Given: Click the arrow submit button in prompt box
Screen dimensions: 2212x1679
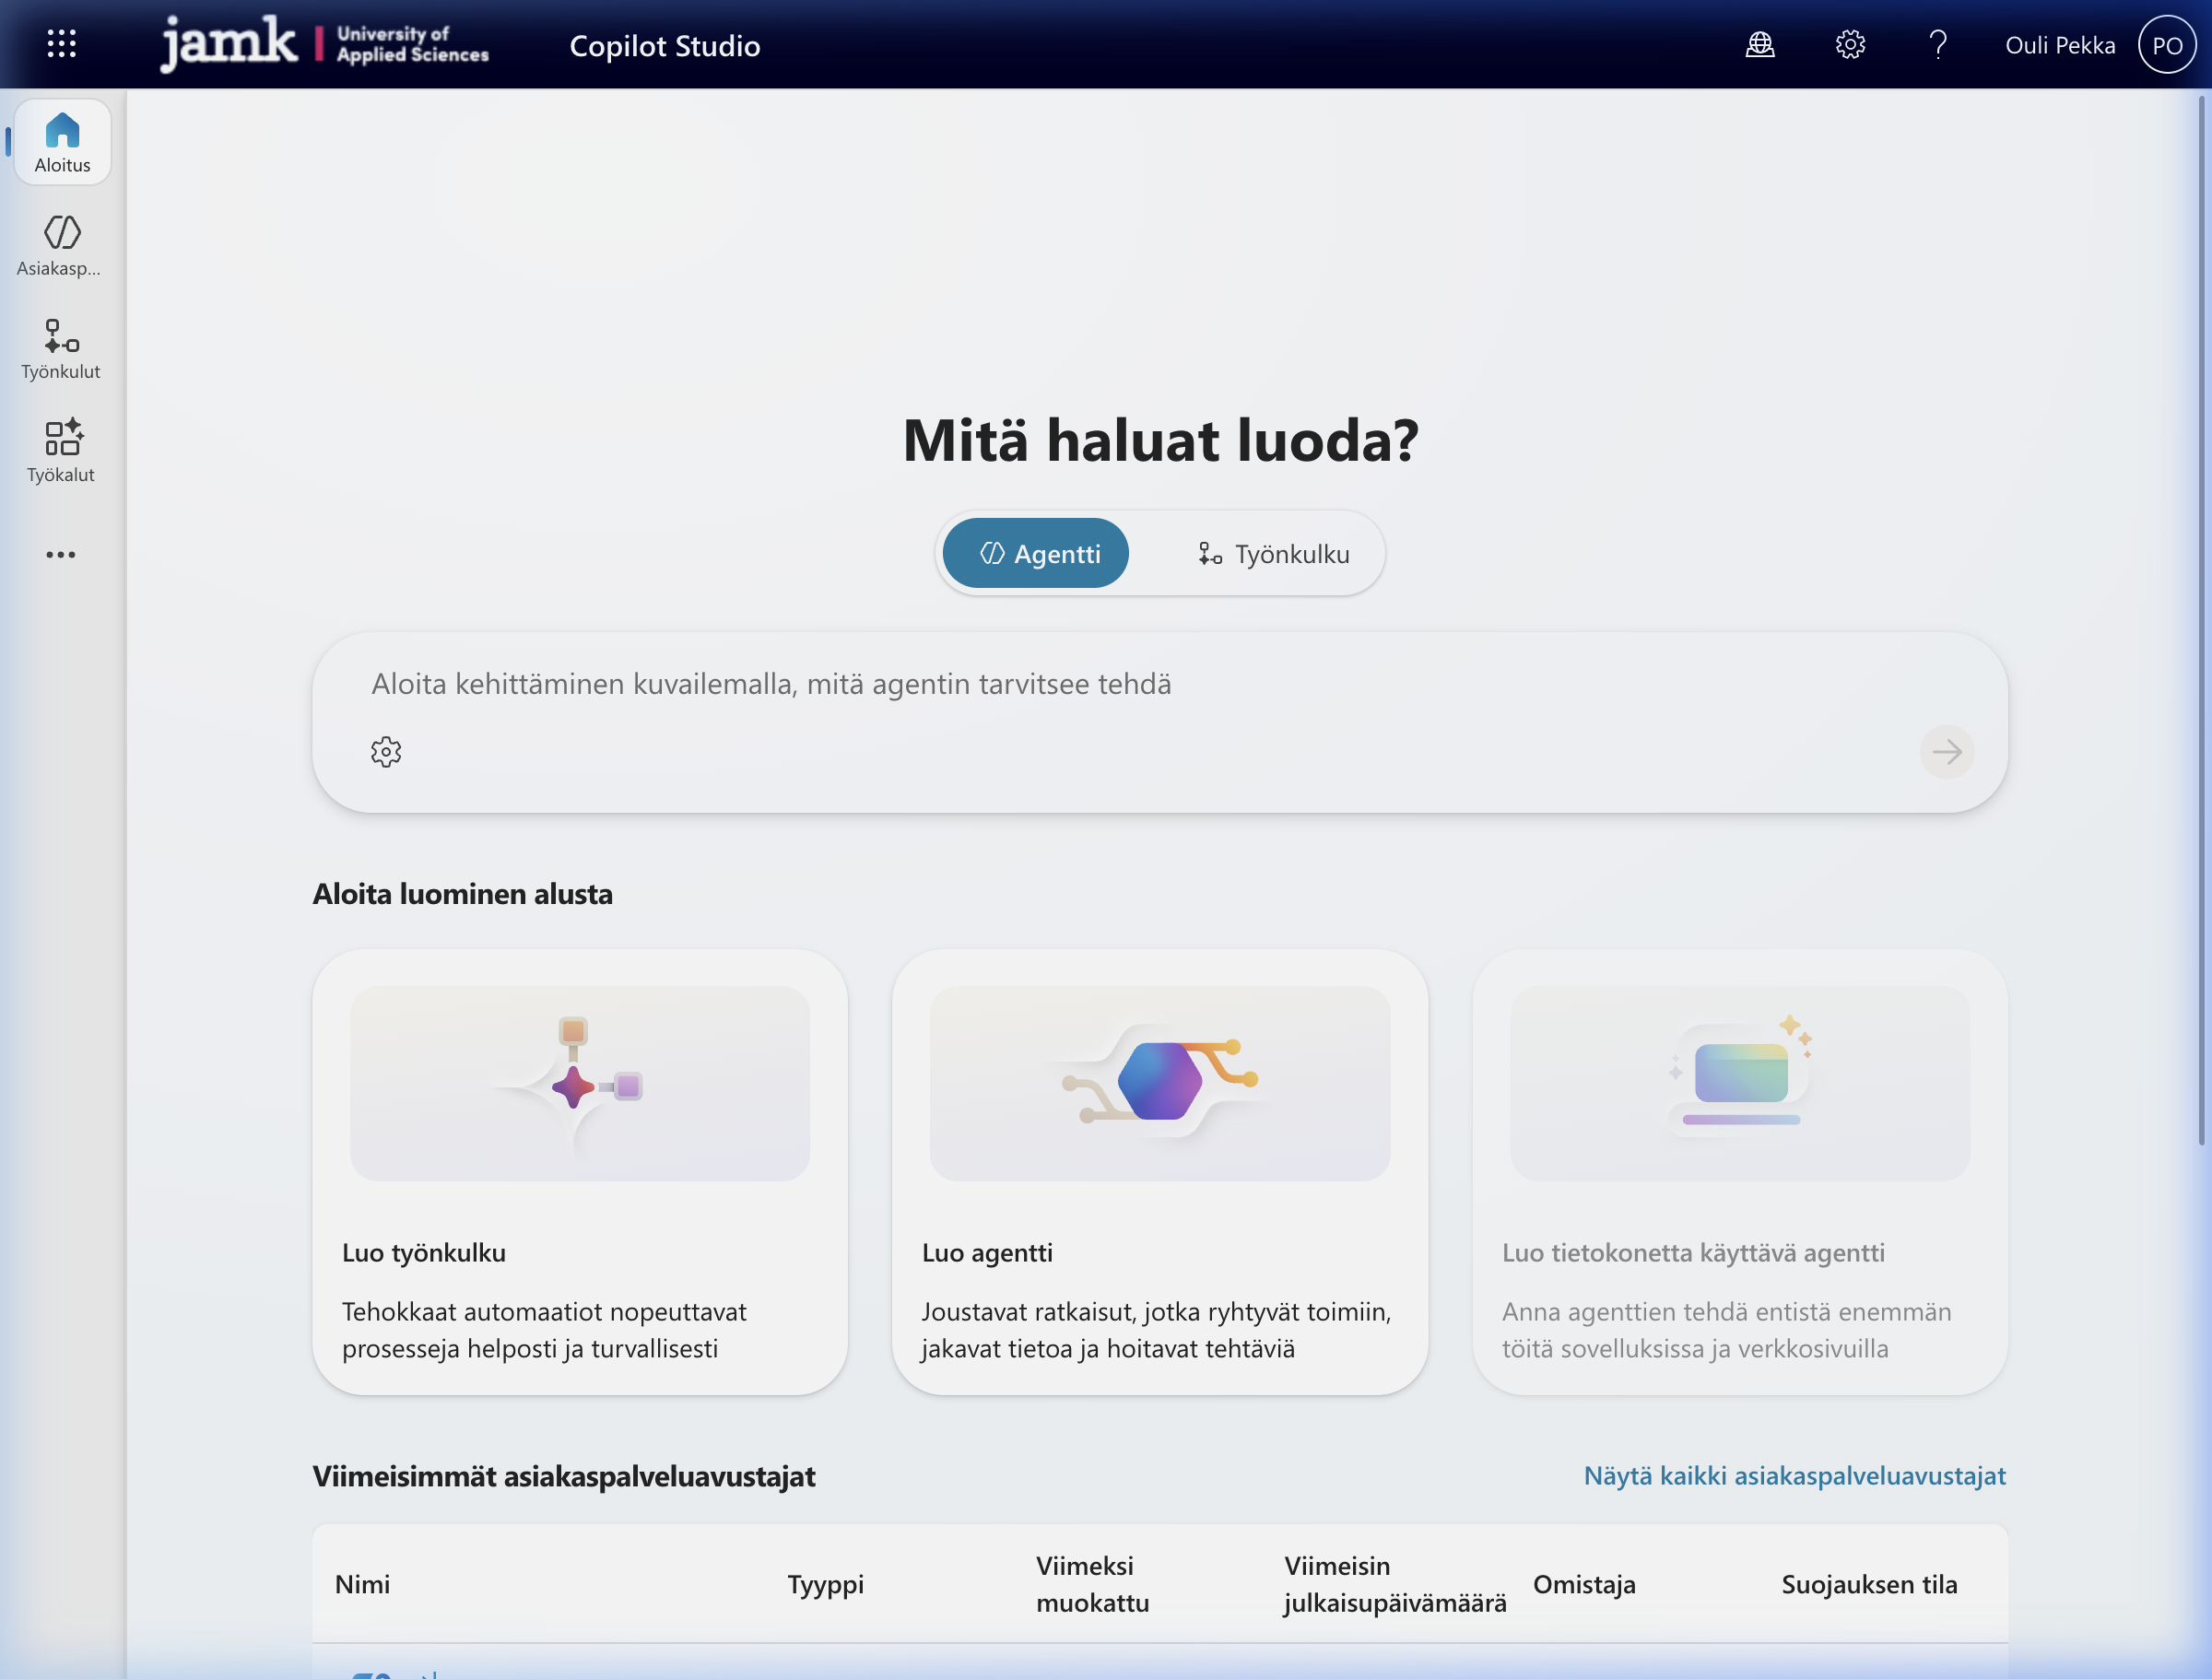Looking at the screenshot, I should [x=1946, y=751].
